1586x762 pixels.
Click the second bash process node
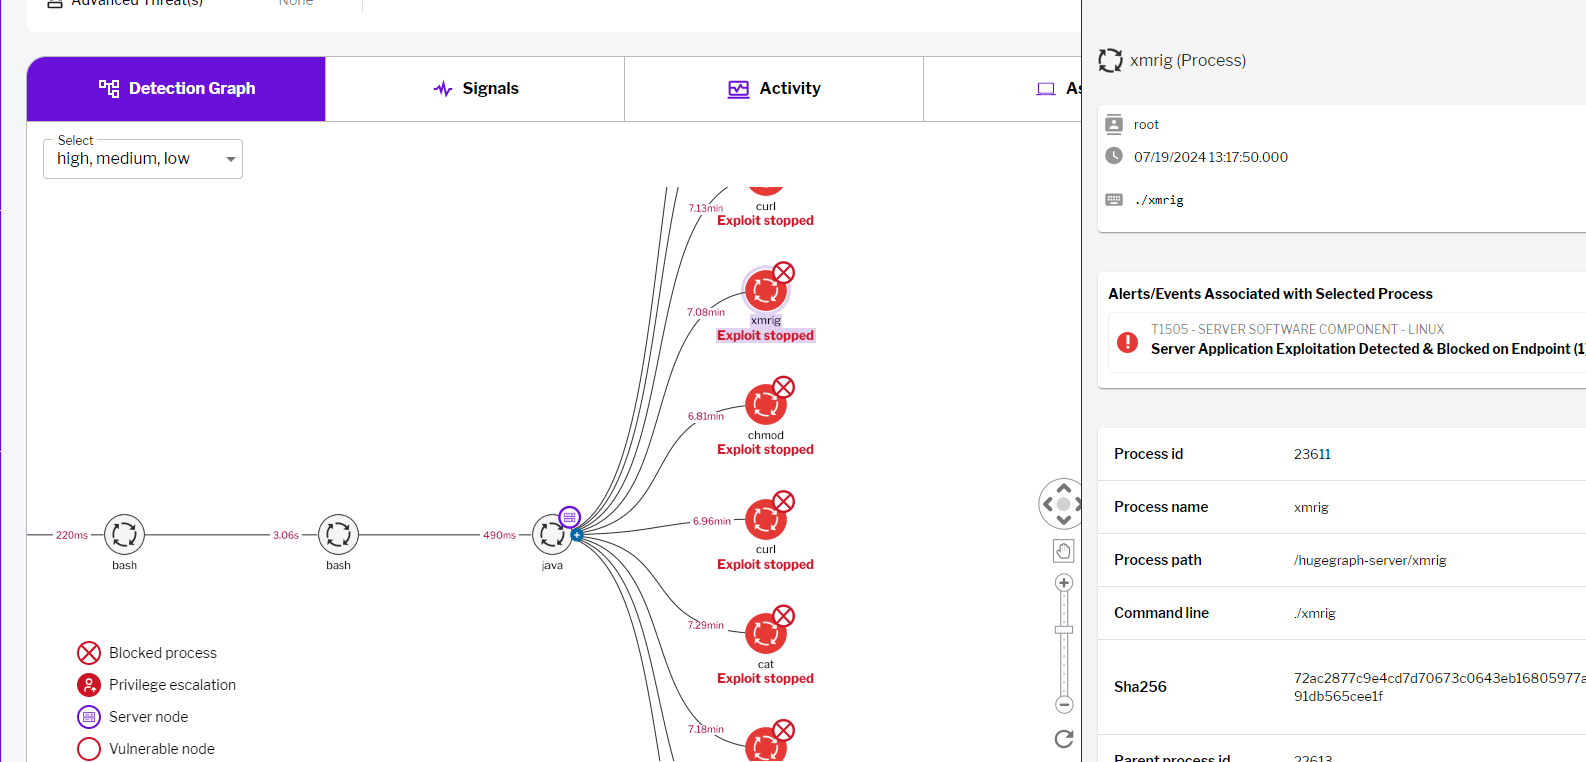(338, 535)
